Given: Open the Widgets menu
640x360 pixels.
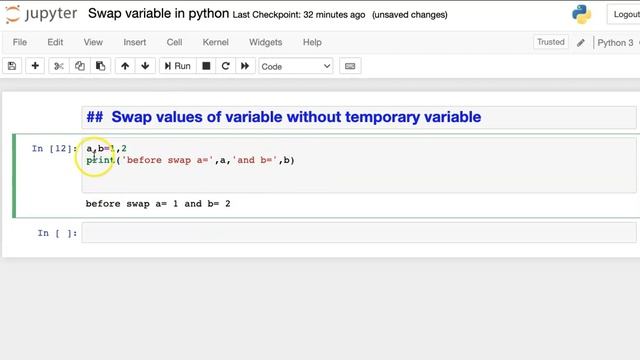Looking at the screenshot, I should click(265, 42).
